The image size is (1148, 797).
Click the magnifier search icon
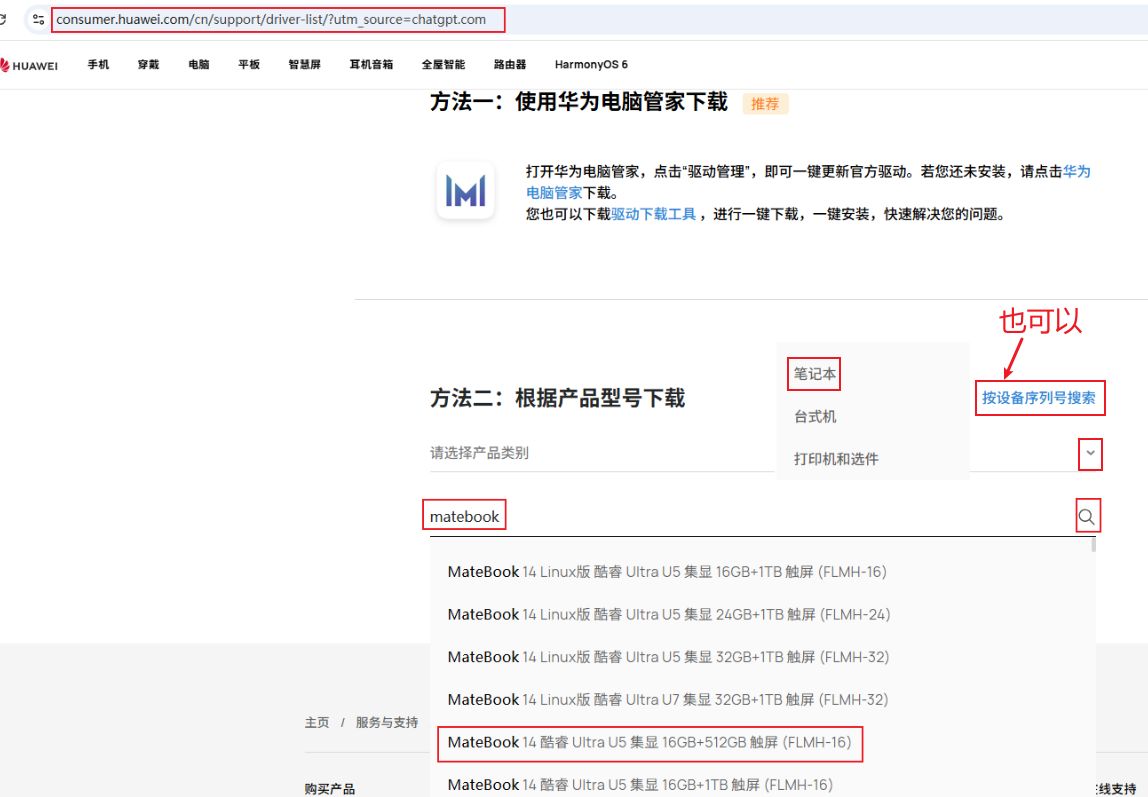(1087, 517)
